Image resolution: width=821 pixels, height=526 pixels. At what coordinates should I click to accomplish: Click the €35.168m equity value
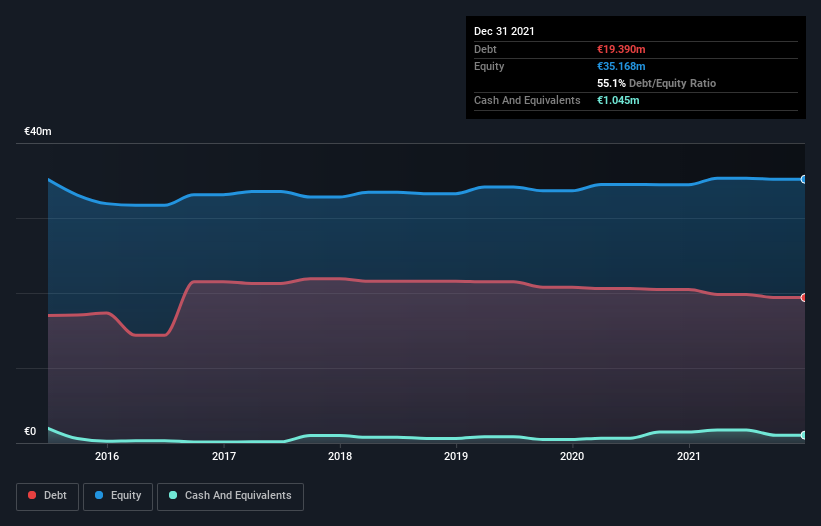pyautogui.click(x=621, y=66)
